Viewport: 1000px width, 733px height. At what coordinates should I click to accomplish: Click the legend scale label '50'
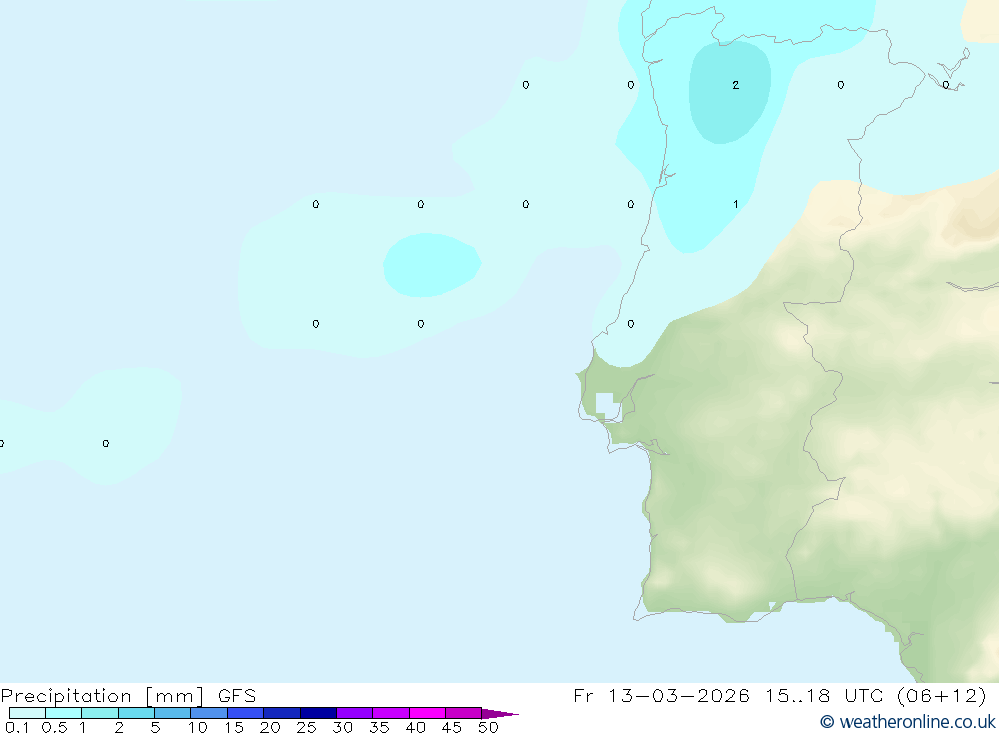[x=488, y=727]
